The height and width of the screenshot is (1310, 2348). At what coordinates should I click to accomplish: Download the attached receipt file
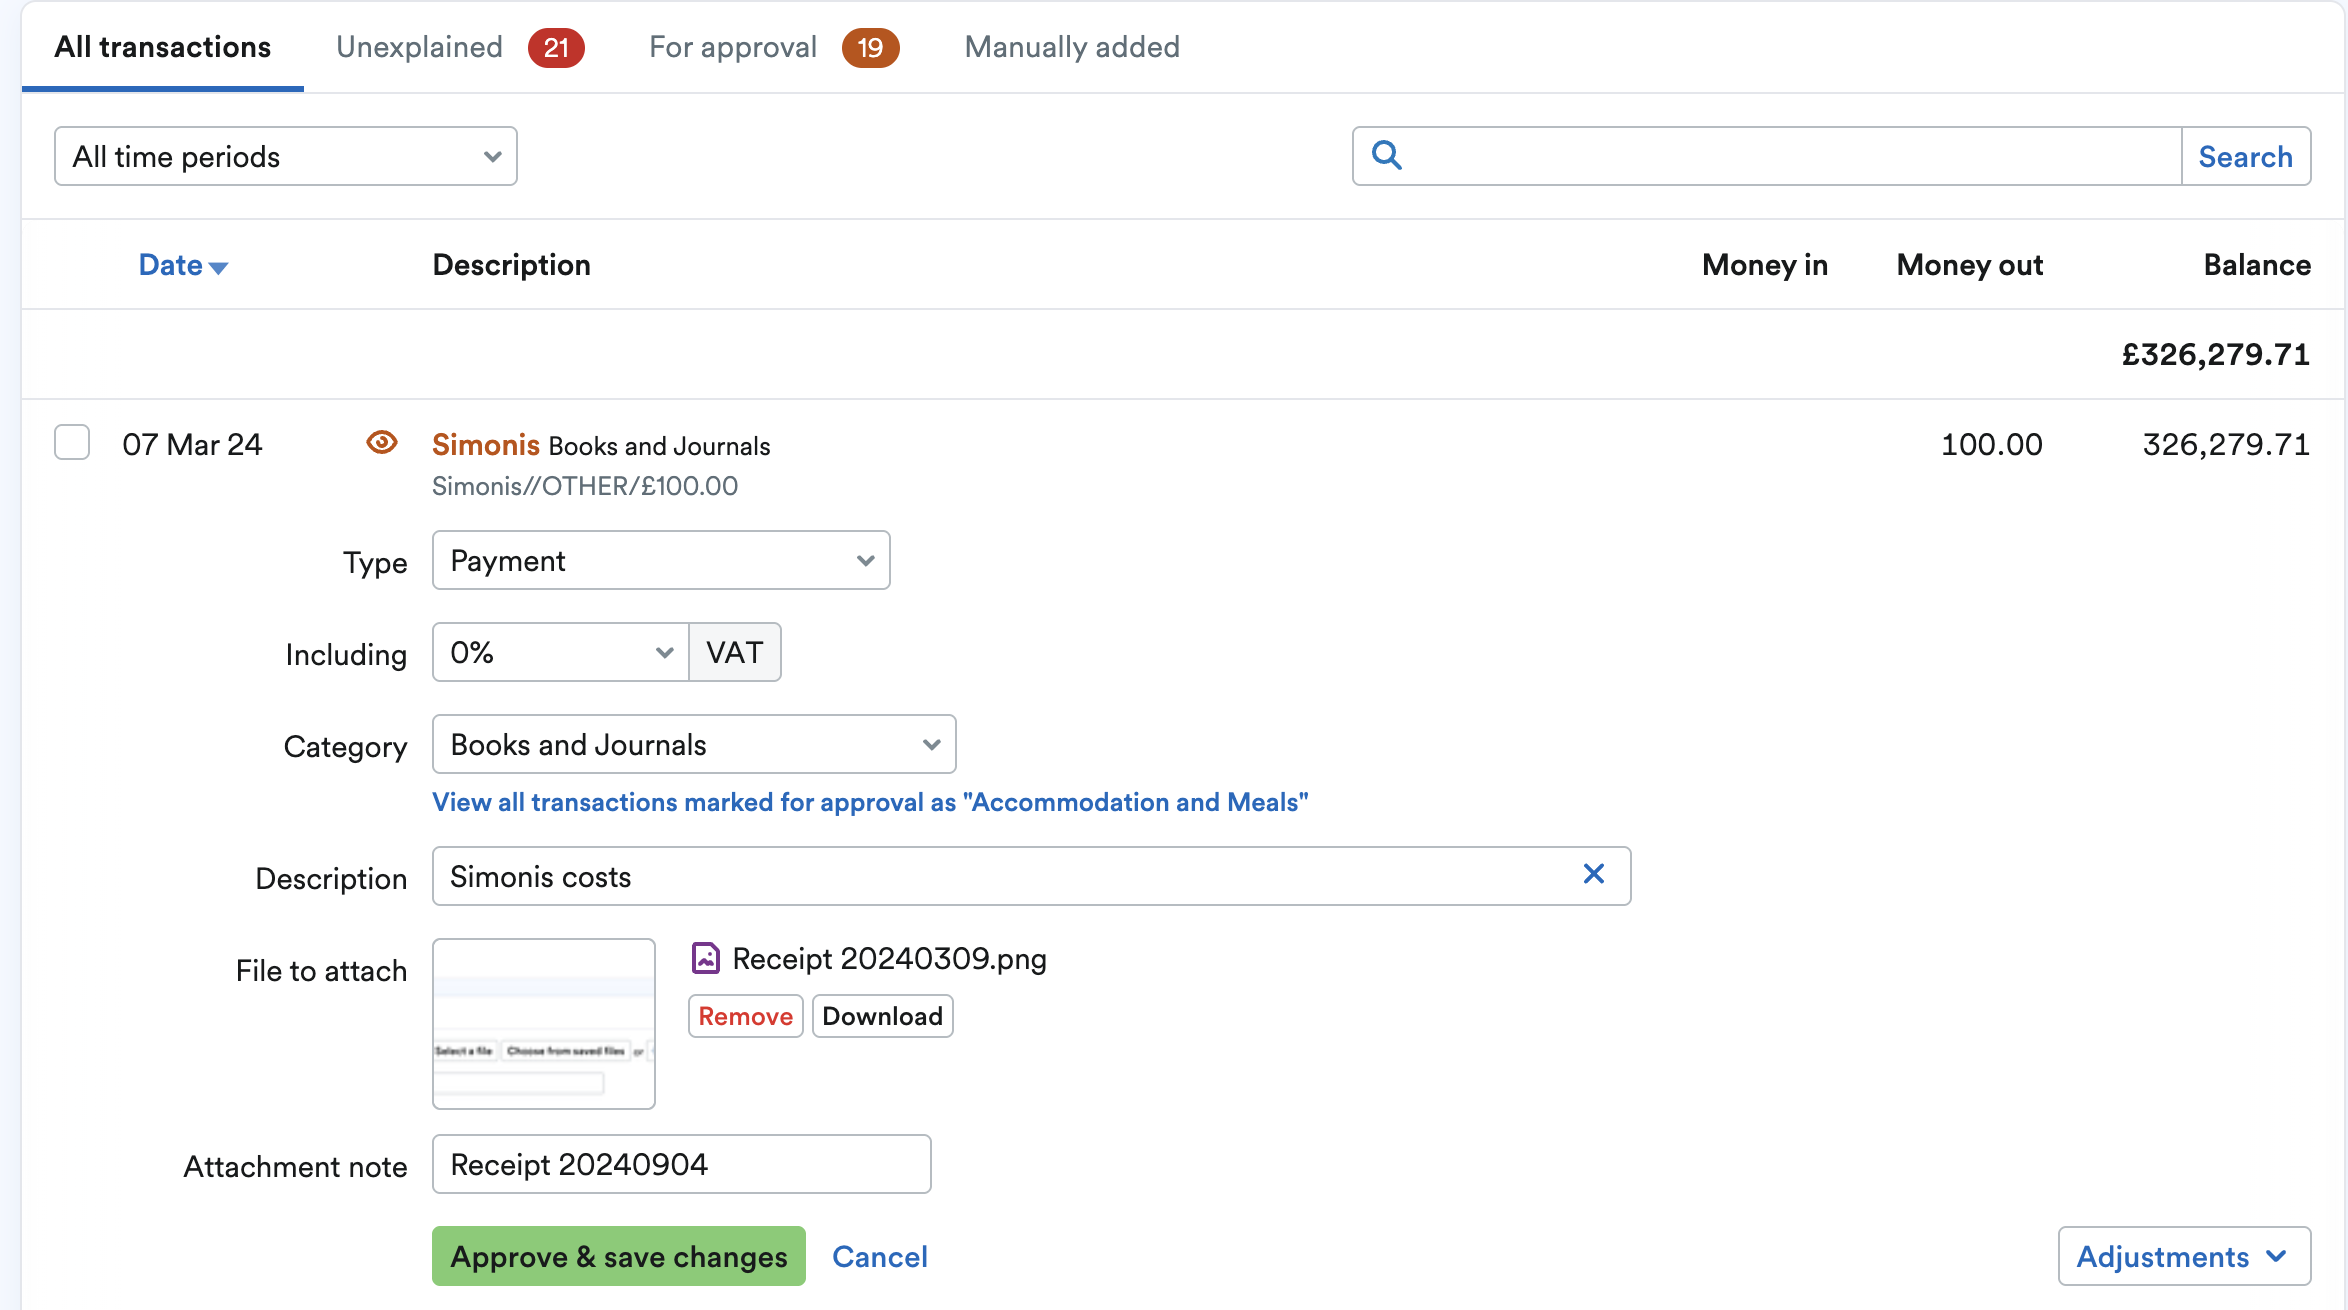(883, 1016)
